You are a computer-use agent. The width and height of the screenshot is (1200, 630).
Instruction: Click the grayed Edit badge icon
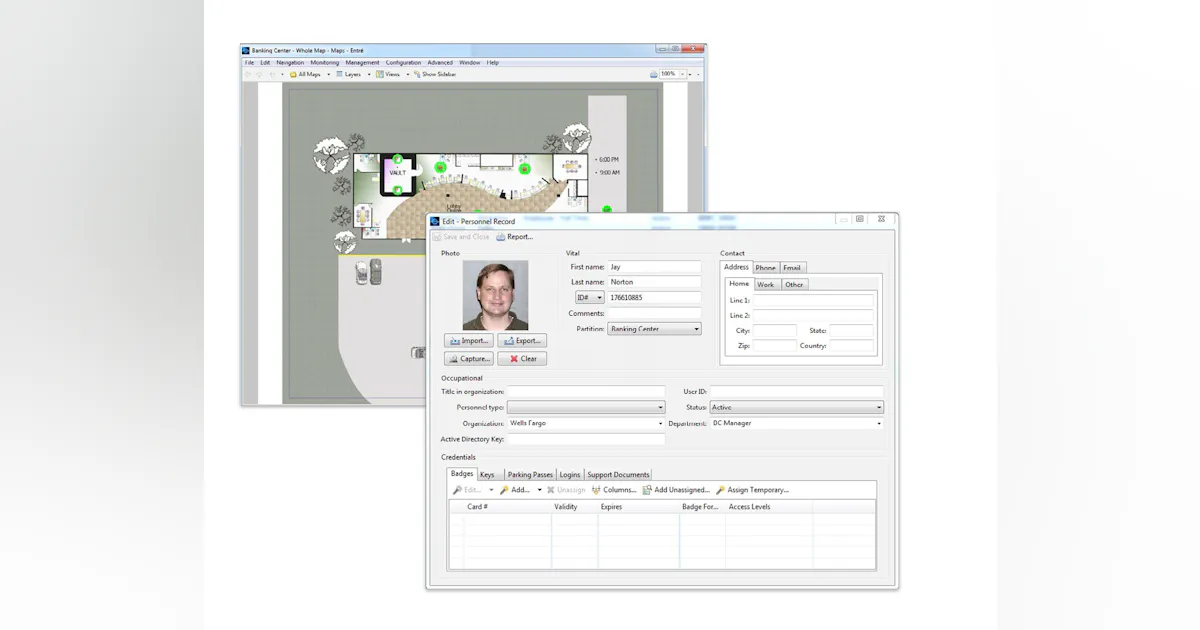(457, 490)
